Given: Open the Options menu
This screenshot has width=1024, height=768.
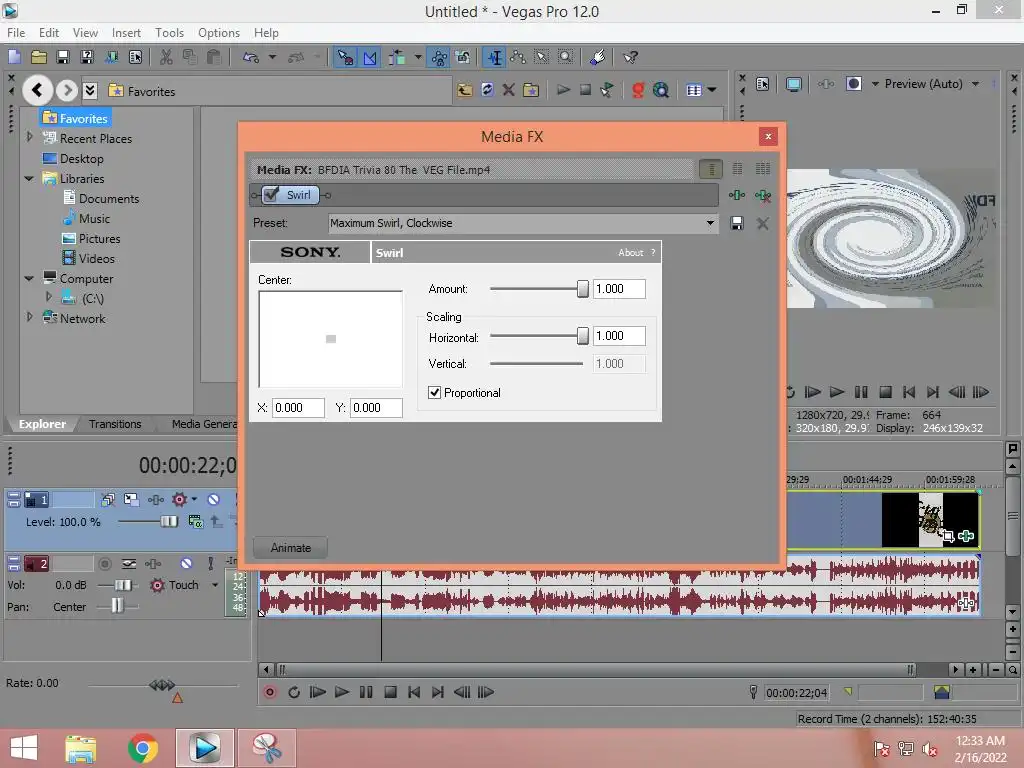Looking at the screenshot, I should (x=219, y=33).
